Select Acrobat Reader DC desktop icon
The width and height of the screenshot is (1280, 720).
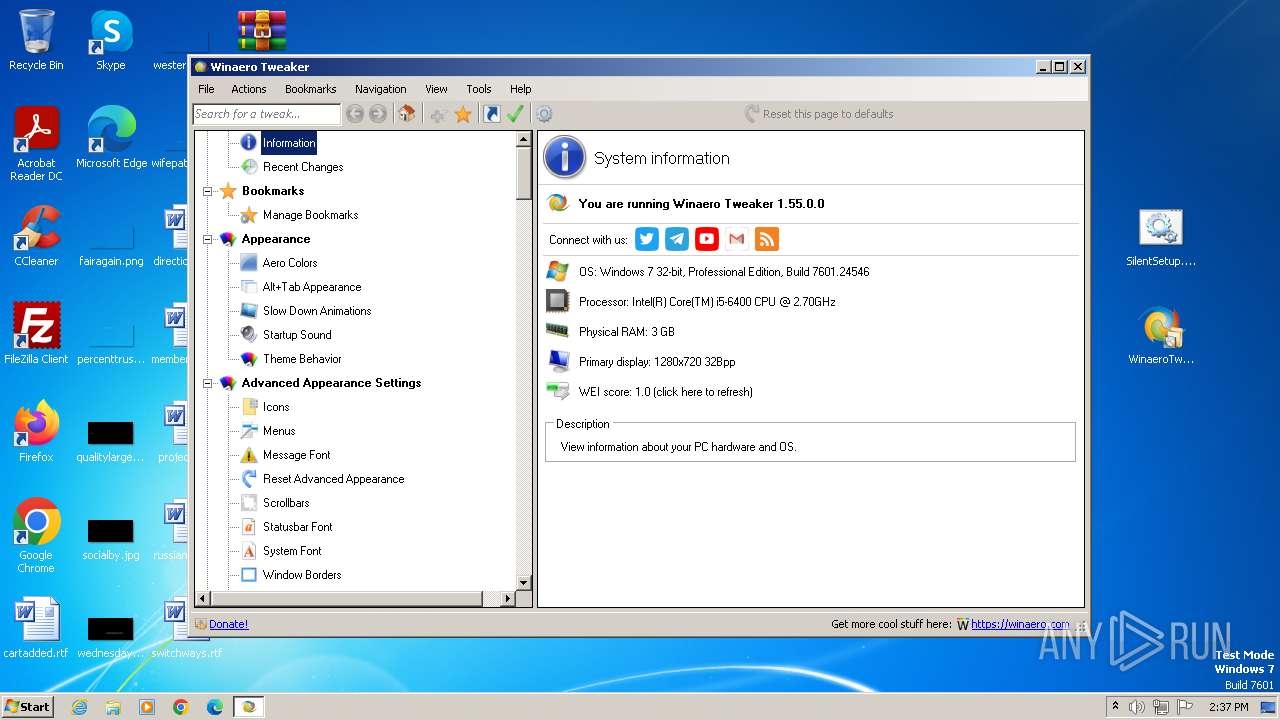36,143
